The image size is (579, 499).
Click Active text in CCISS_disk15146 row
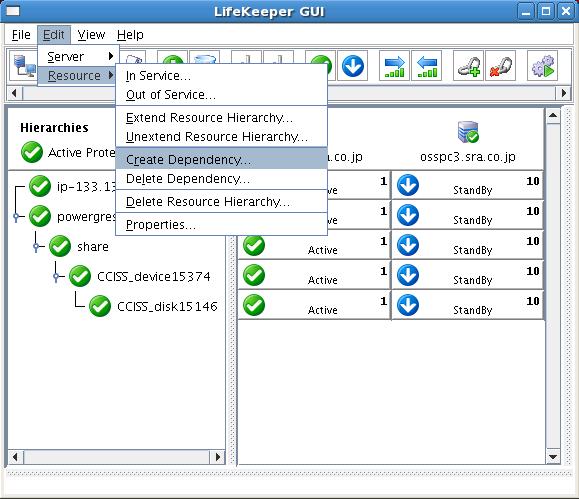tap(323, 310)
